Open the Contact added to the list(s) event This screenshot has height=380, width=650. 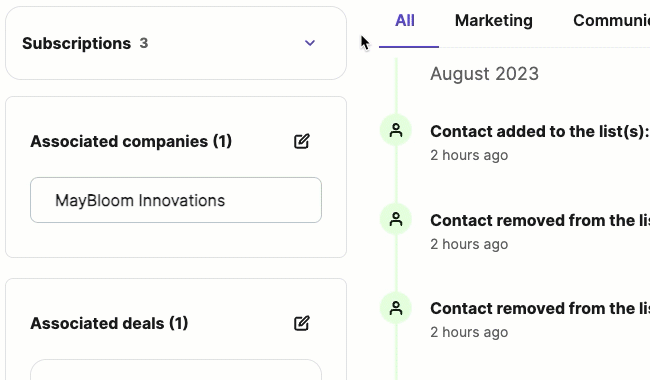540,131
